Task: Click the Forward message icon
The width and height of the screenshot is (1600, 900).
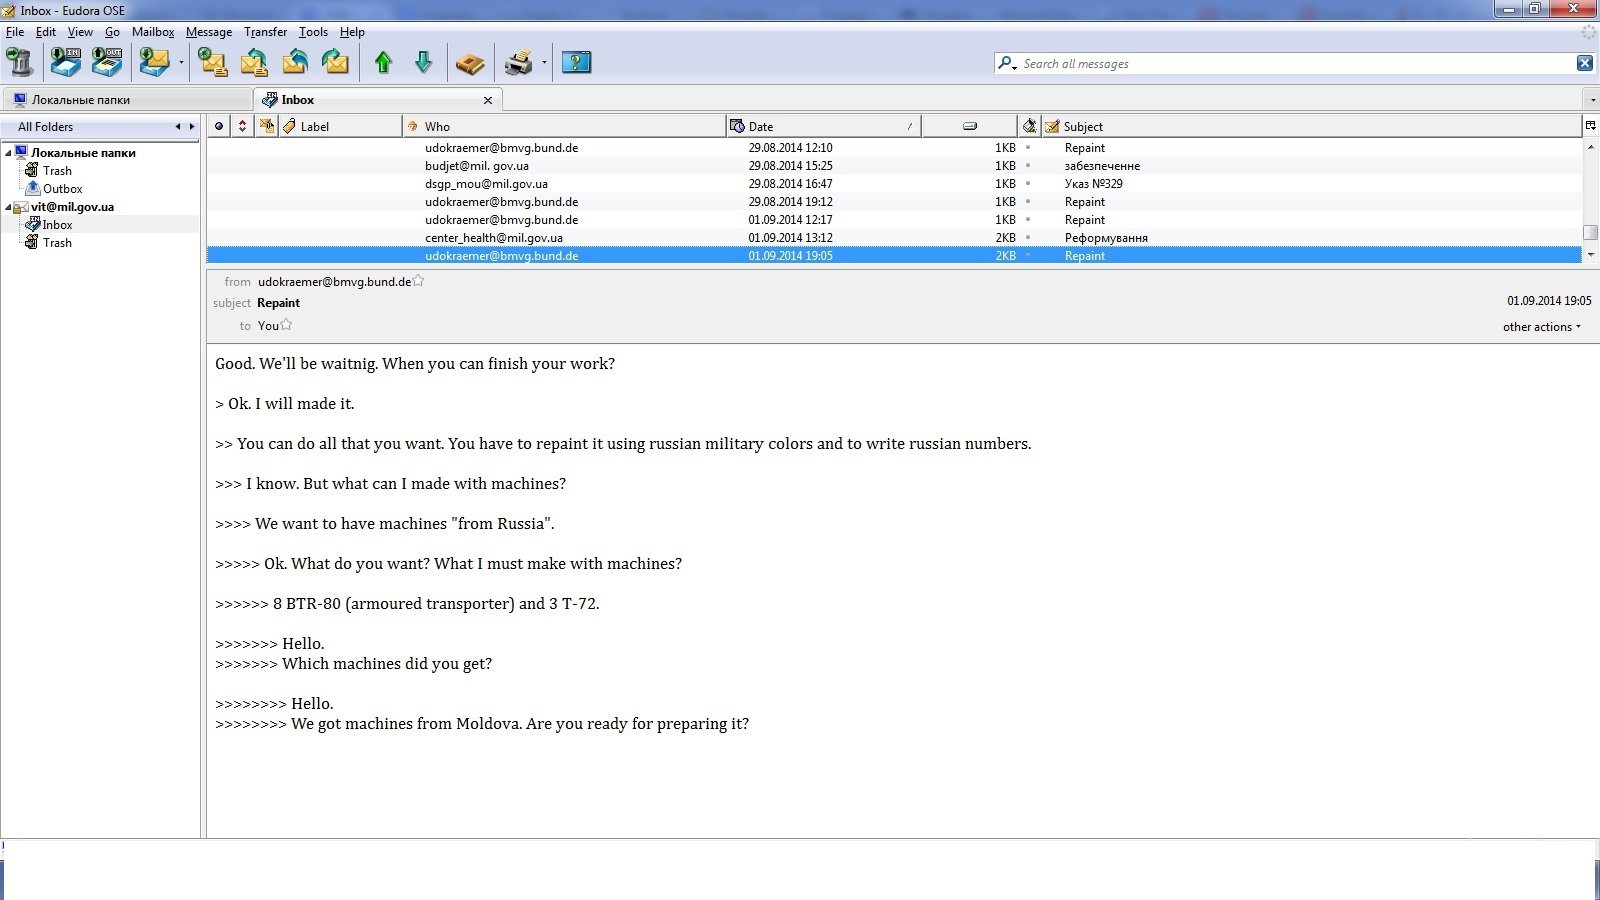Action: point(335,63)
